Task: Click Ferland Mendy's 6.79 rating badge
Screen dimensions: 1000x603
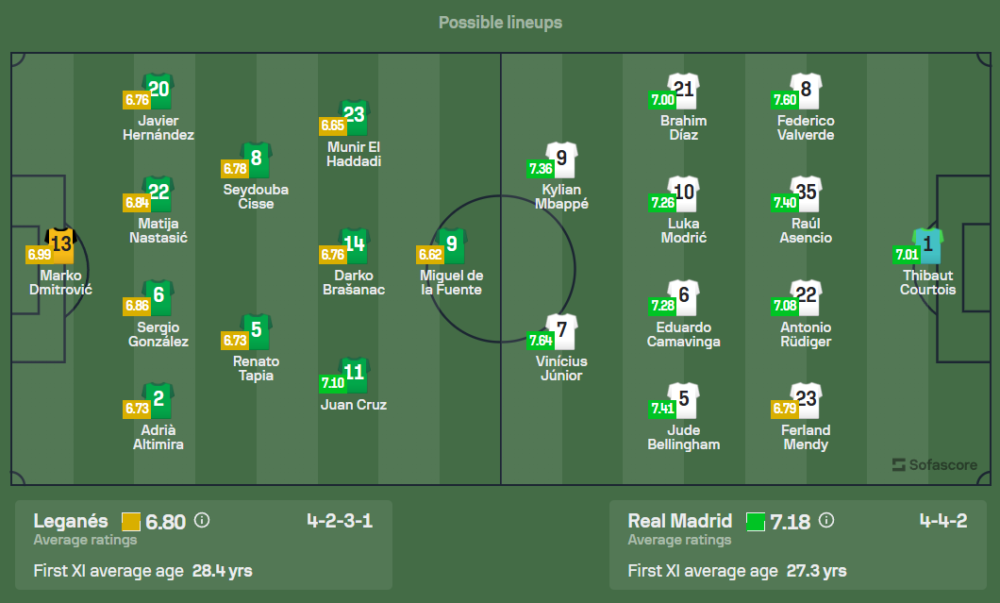Action: click(x=785, y=409)
